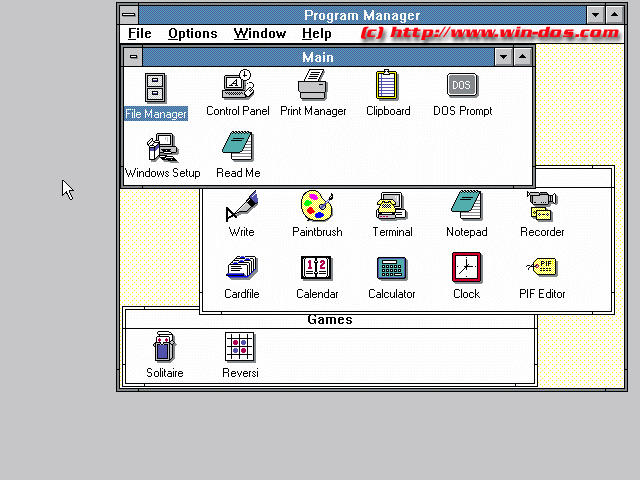Open the File menu
The height and width of the screenshot is (480, 640).
(140, 34)
